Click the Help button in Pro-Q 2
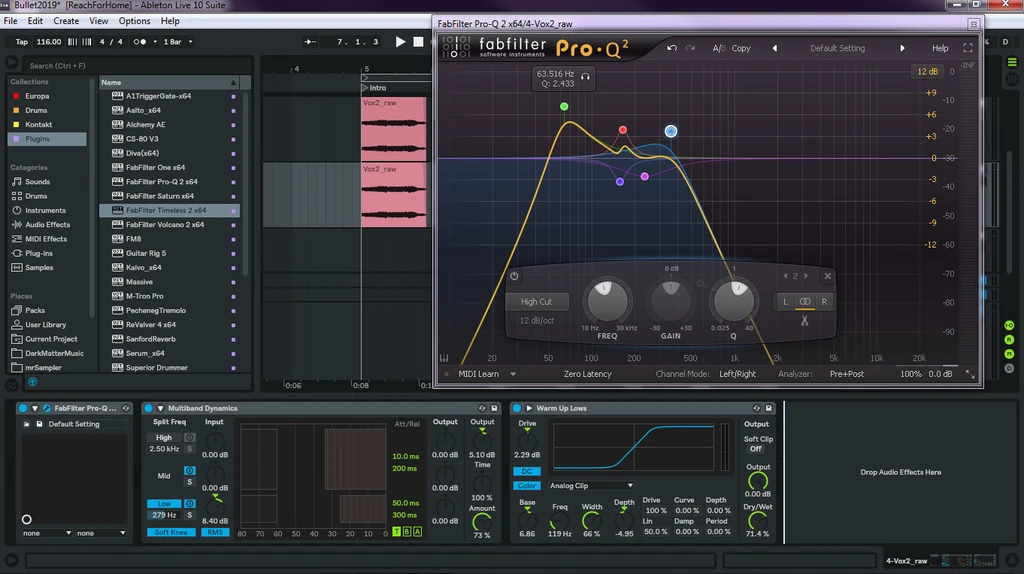Screen dimensions: 1024x574 pos(940,48)
